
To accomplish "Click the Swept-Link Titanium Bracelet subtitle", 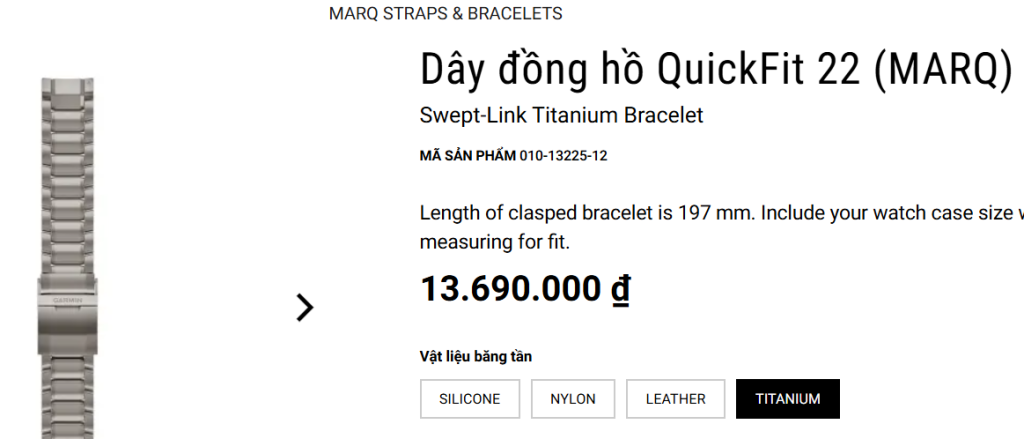I will (x=561, y=115).
